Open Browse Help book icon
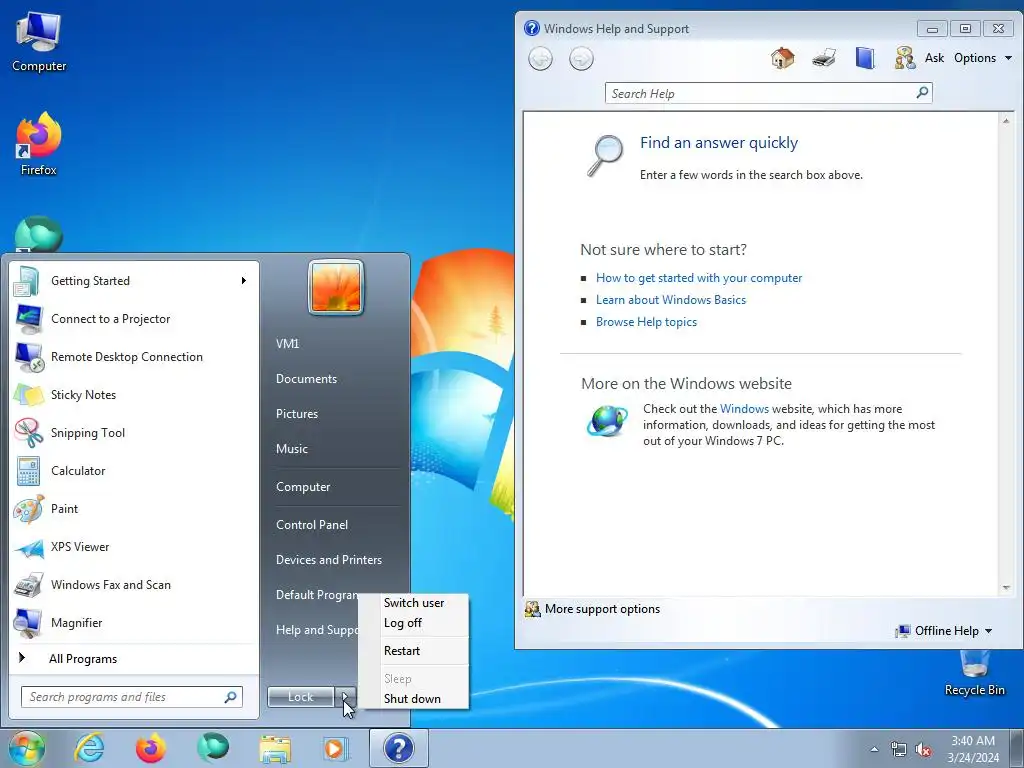 tap(865, 58)
